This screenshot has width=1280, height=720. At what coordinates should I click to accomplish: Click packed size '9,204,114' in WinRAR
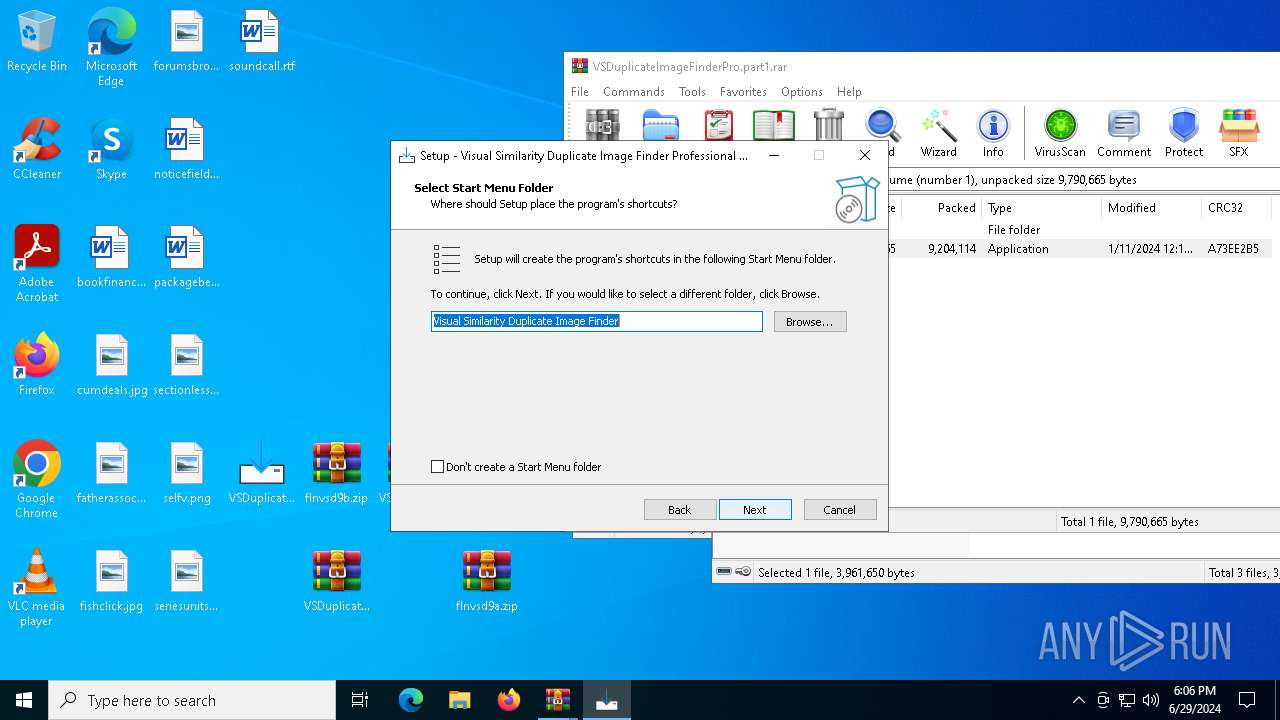(952, 249)
